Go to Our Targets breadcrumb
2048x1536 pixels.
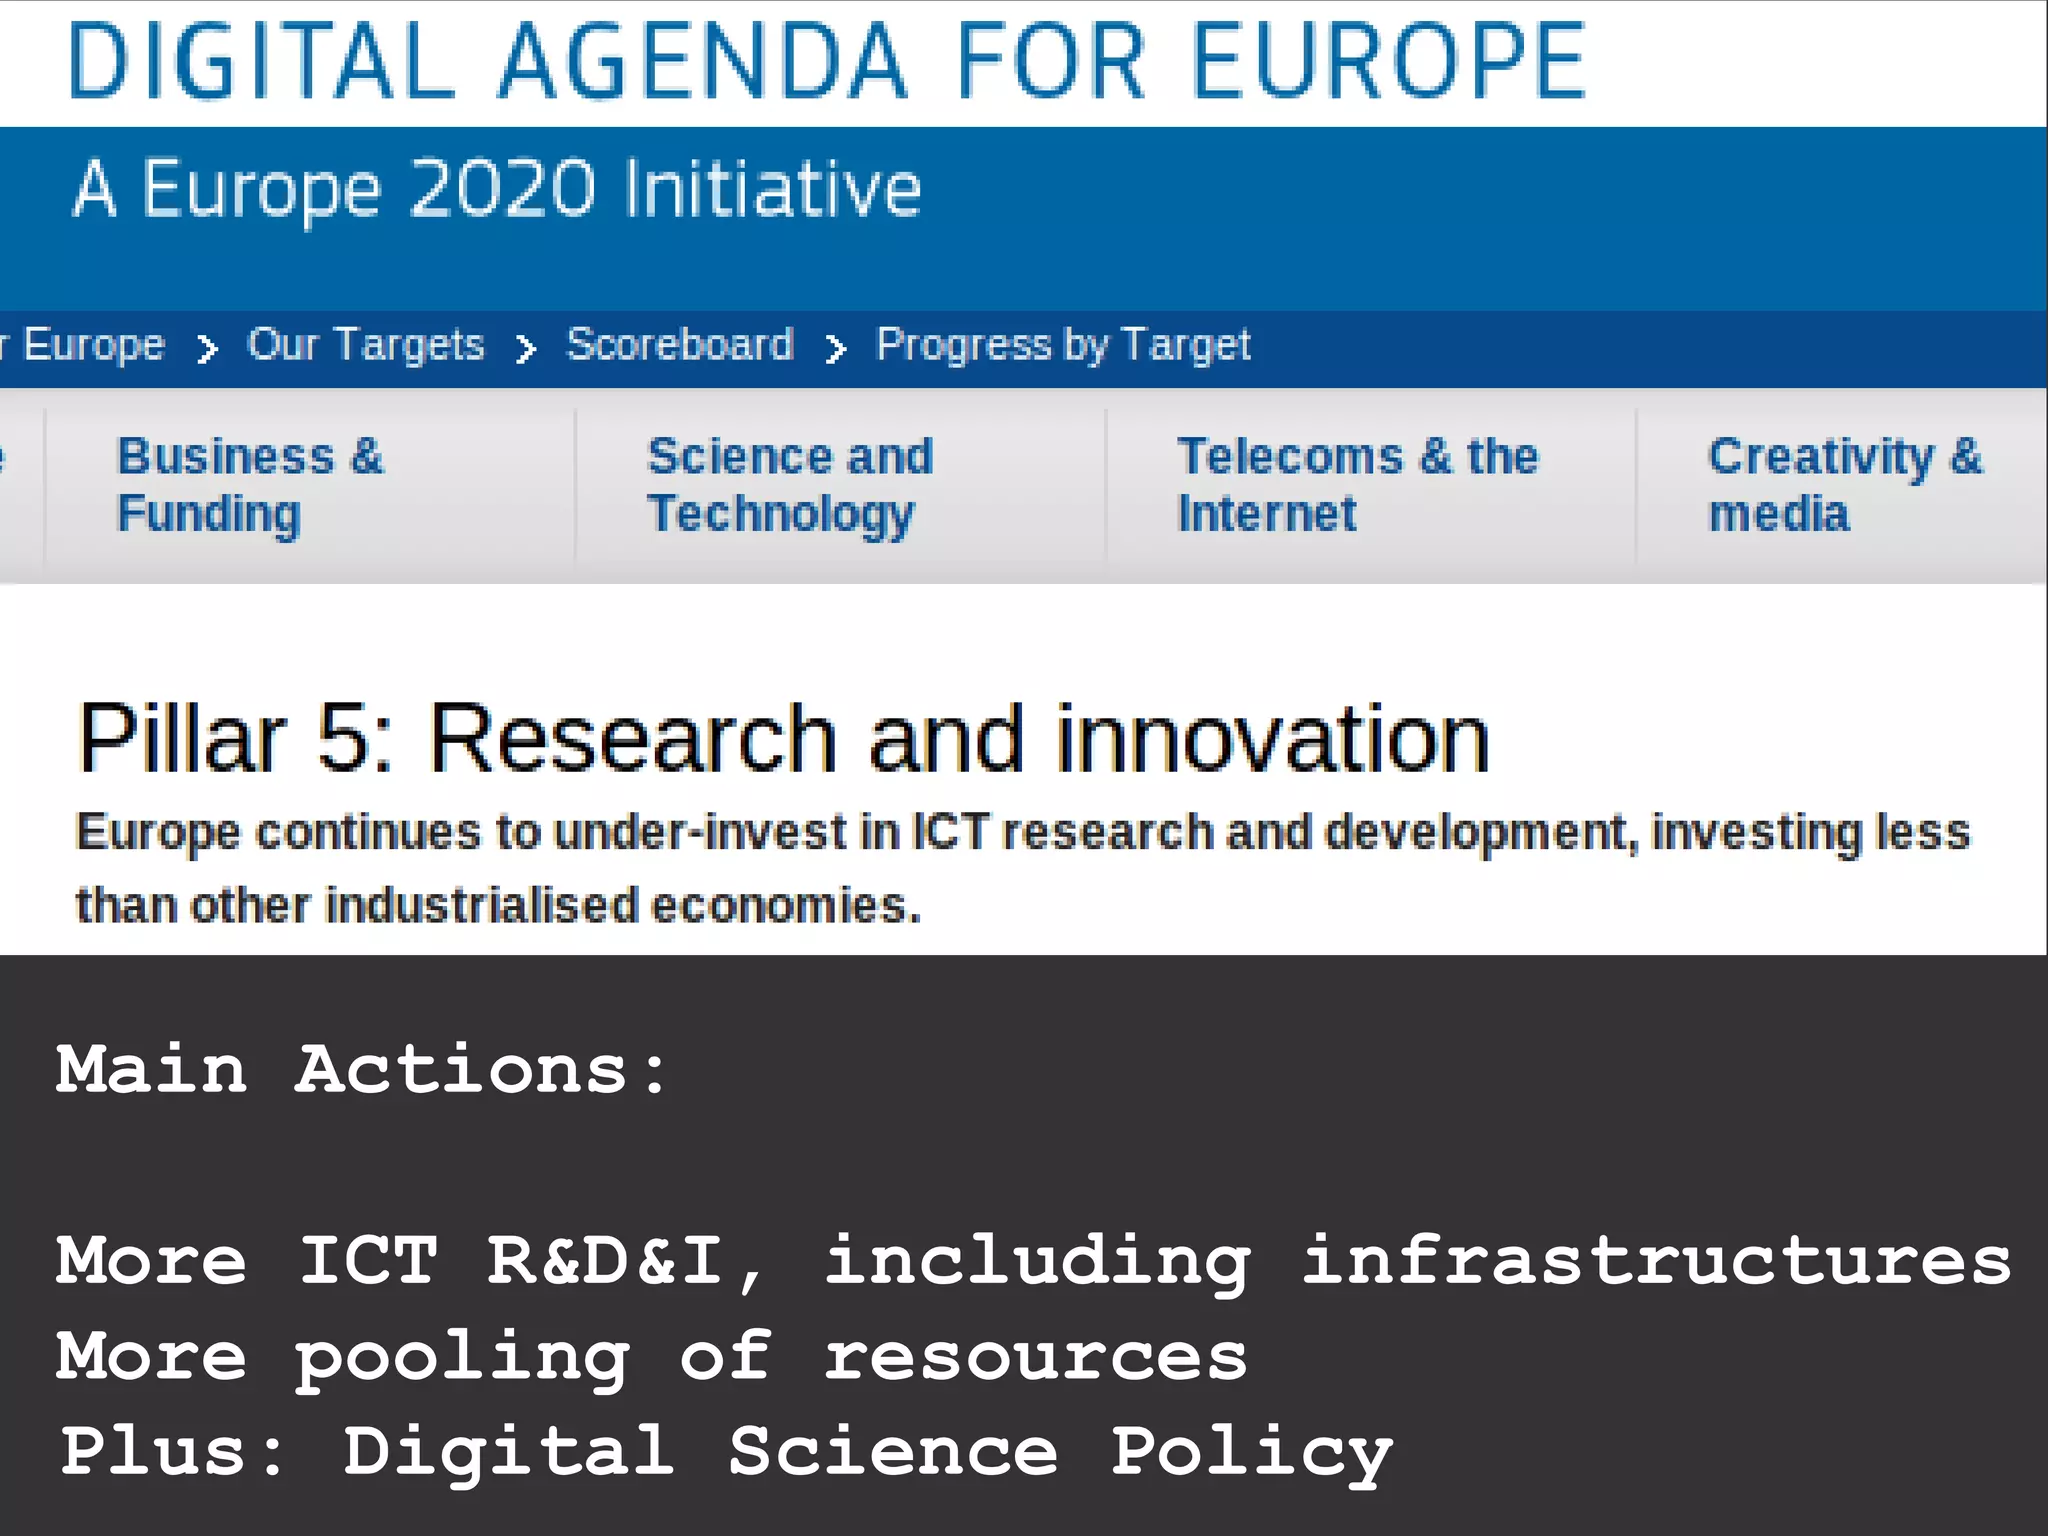[x=365, y=345]
